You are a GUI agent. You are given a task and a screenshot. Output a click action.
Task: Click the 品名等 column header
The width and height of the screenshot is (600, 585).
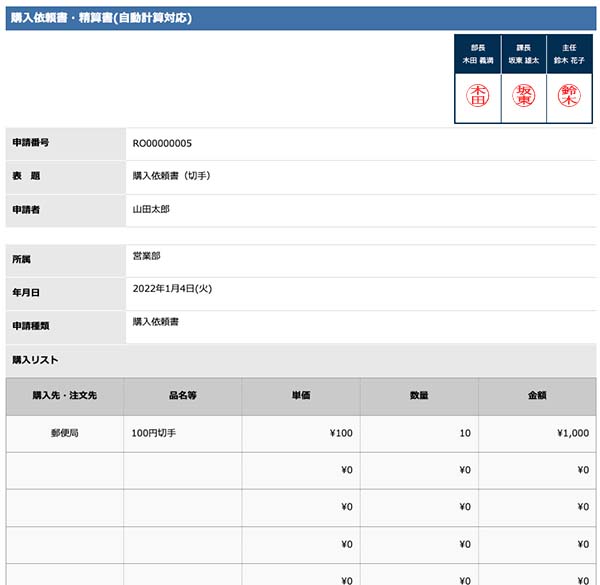coord(183,396)
